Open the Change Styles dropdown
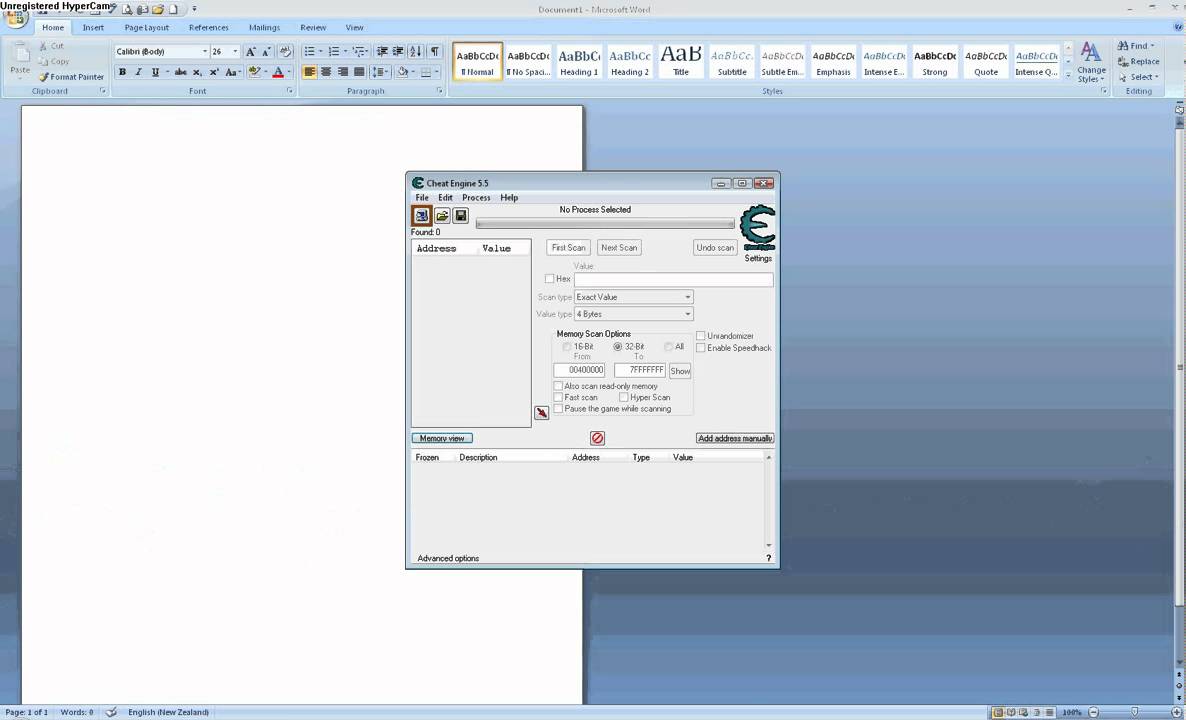The height and width of the screenshot is (720, 1186). 1091,63
